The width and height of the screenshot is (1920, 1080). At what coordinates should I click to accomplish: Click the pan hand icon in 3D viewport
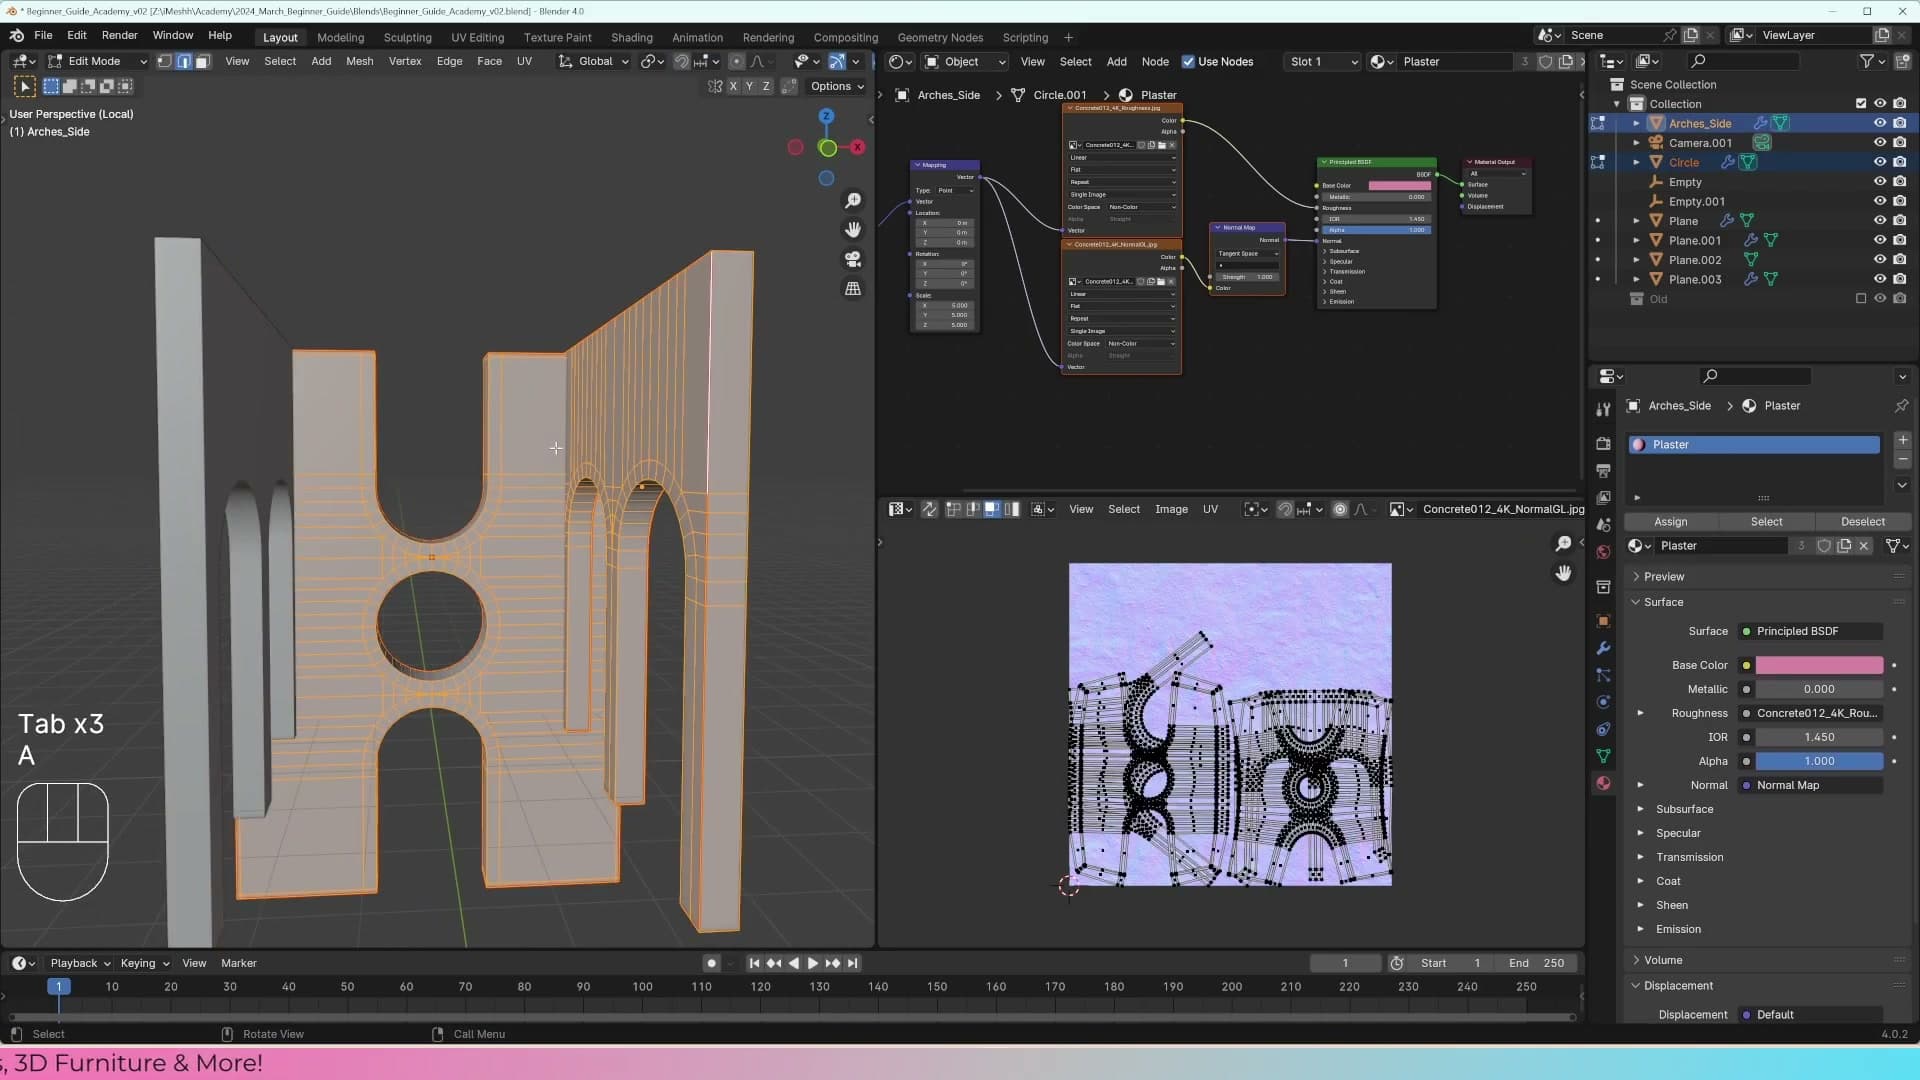click(x=853, y=230)
